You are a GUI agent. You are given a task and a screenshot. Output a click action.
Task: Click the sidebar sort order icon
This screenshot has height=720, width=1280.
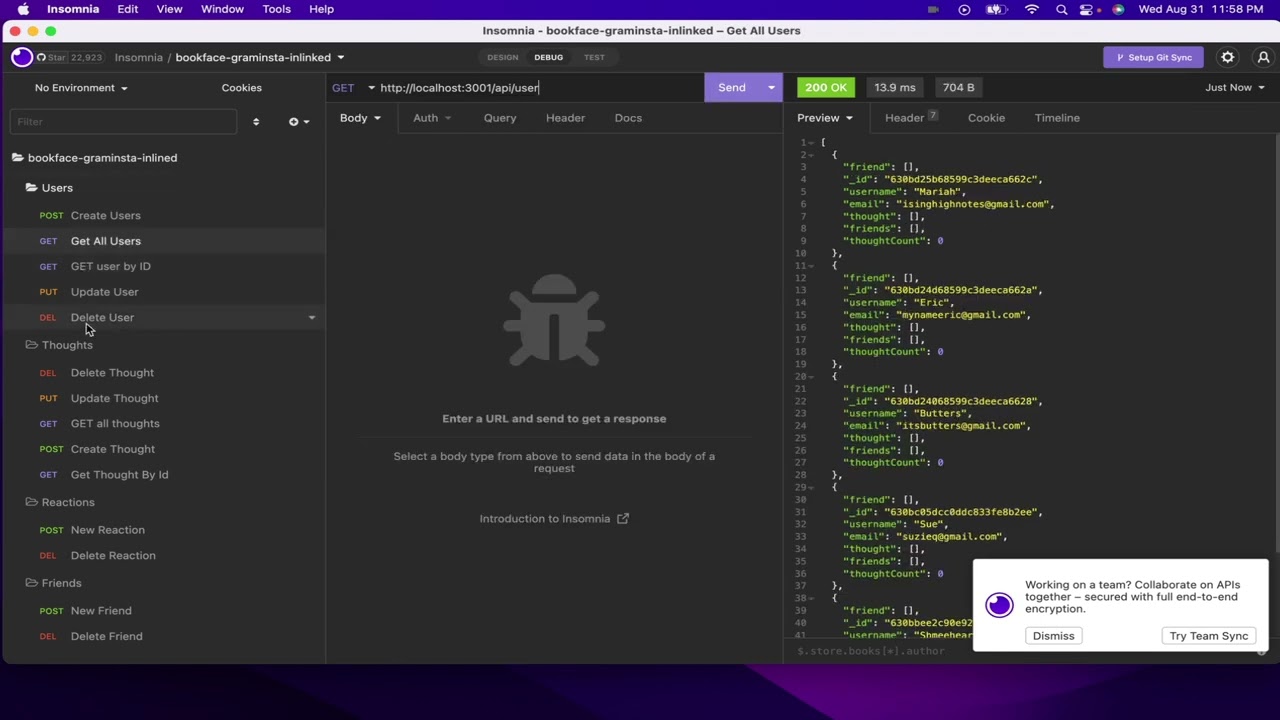tap(256, 122)
